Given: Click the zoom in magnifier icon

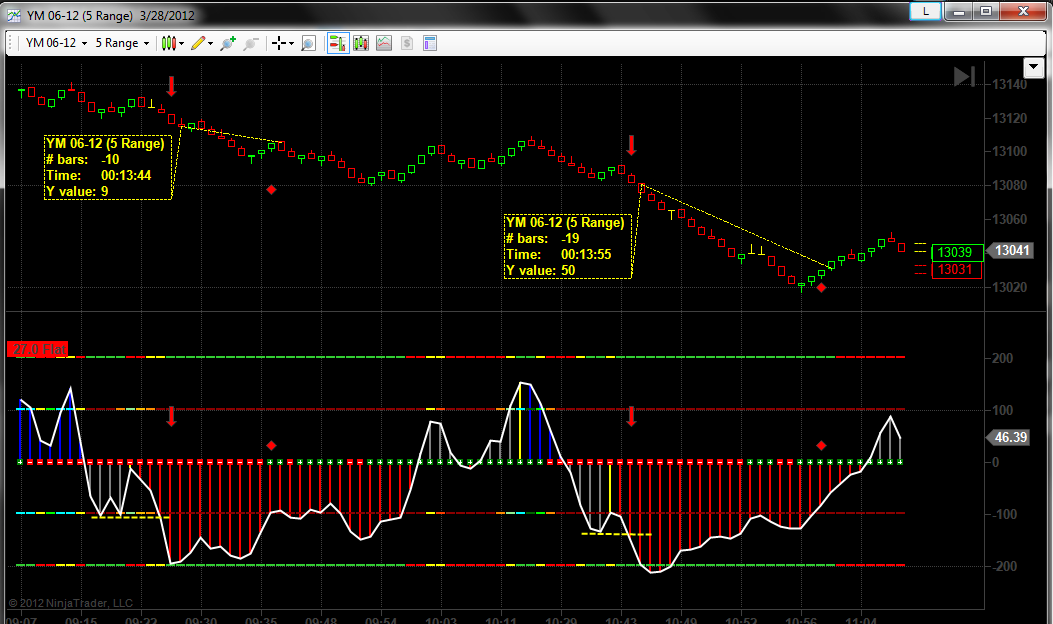Looking at the screenshot, I should pyautogui.click(x=228, y=44).
